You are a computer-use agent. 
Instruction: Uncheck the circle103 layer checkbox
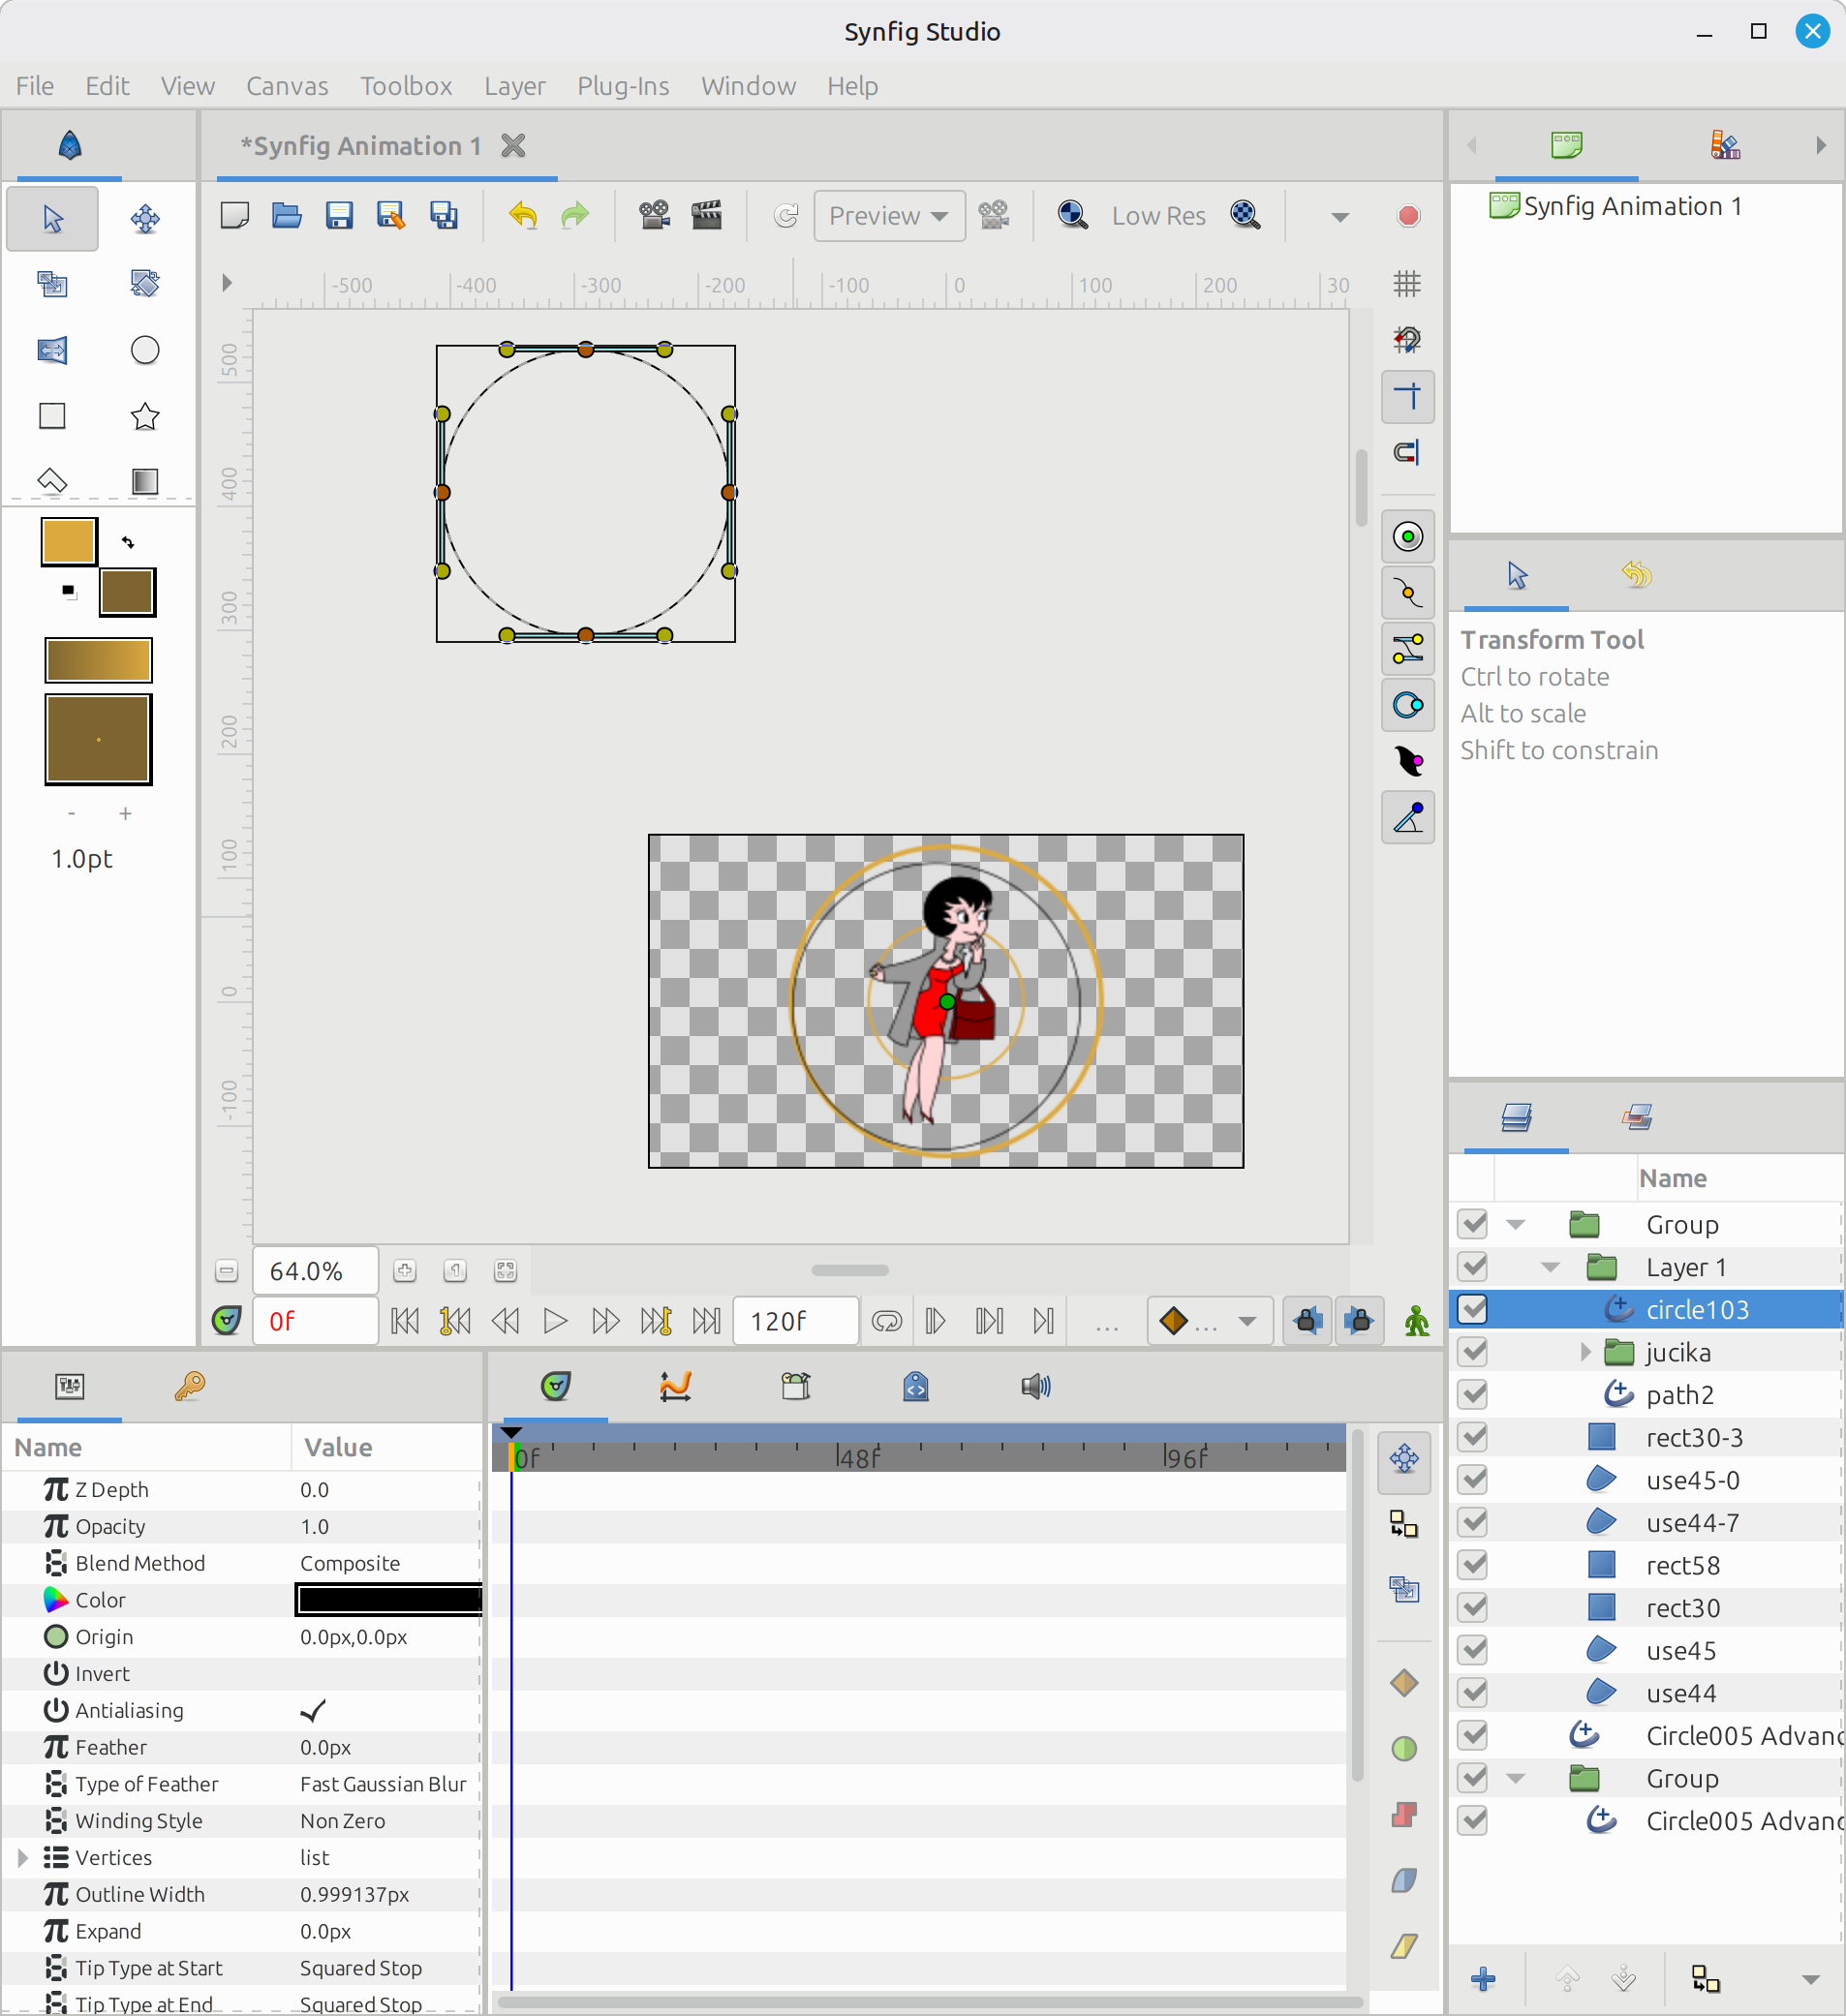point(1473,1309)
